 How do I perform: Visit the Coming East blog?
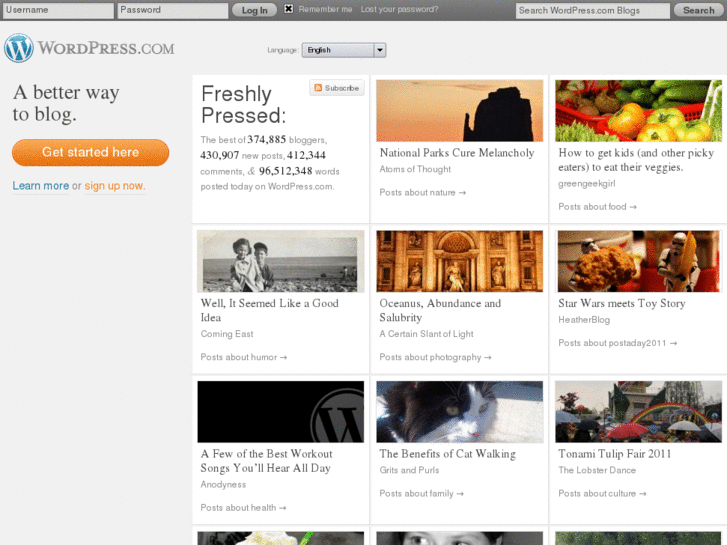point(227,334)
